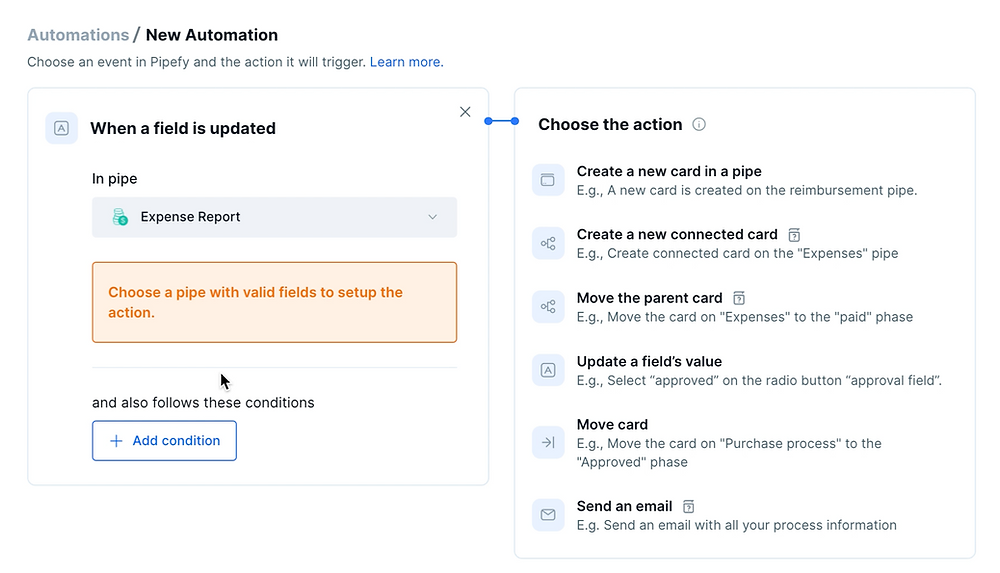Open the Expense Report pipe selector
The image size is (1000, 573).
pyautogui.click(x=274, y=217)
